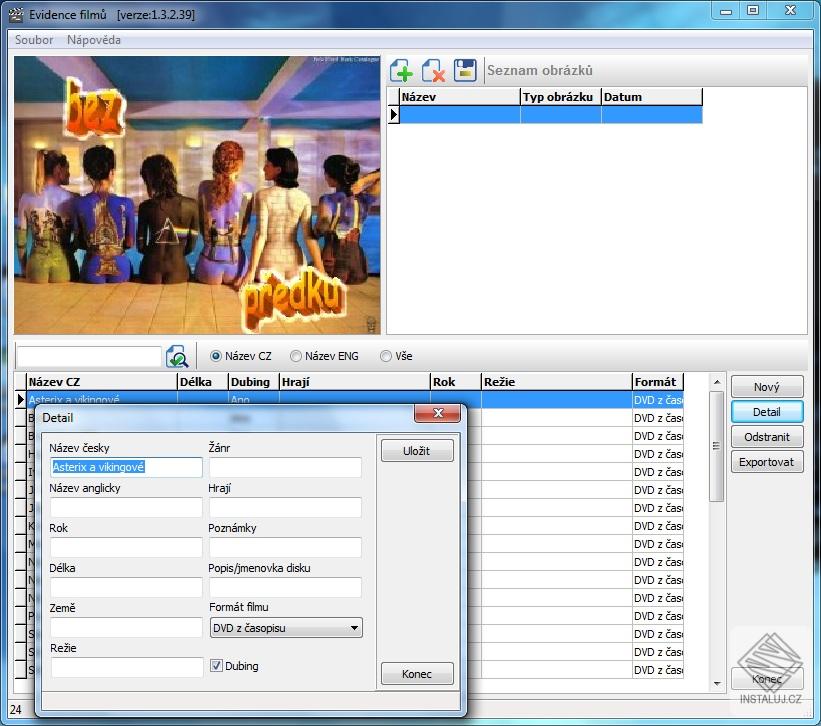Delete the selected image icon

click(x=434, y=70)
